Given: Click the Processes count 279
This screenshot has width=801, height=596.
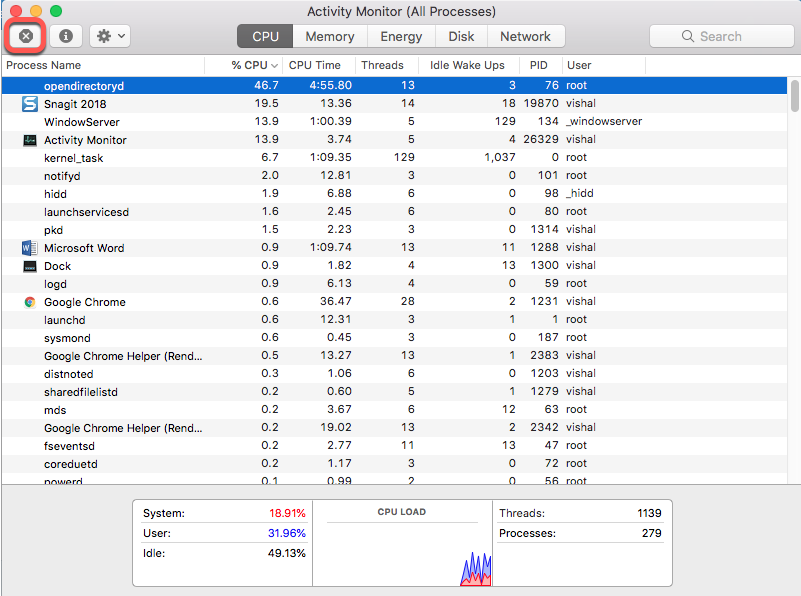Looking at the screenshot, I should [x=652, y=533].
